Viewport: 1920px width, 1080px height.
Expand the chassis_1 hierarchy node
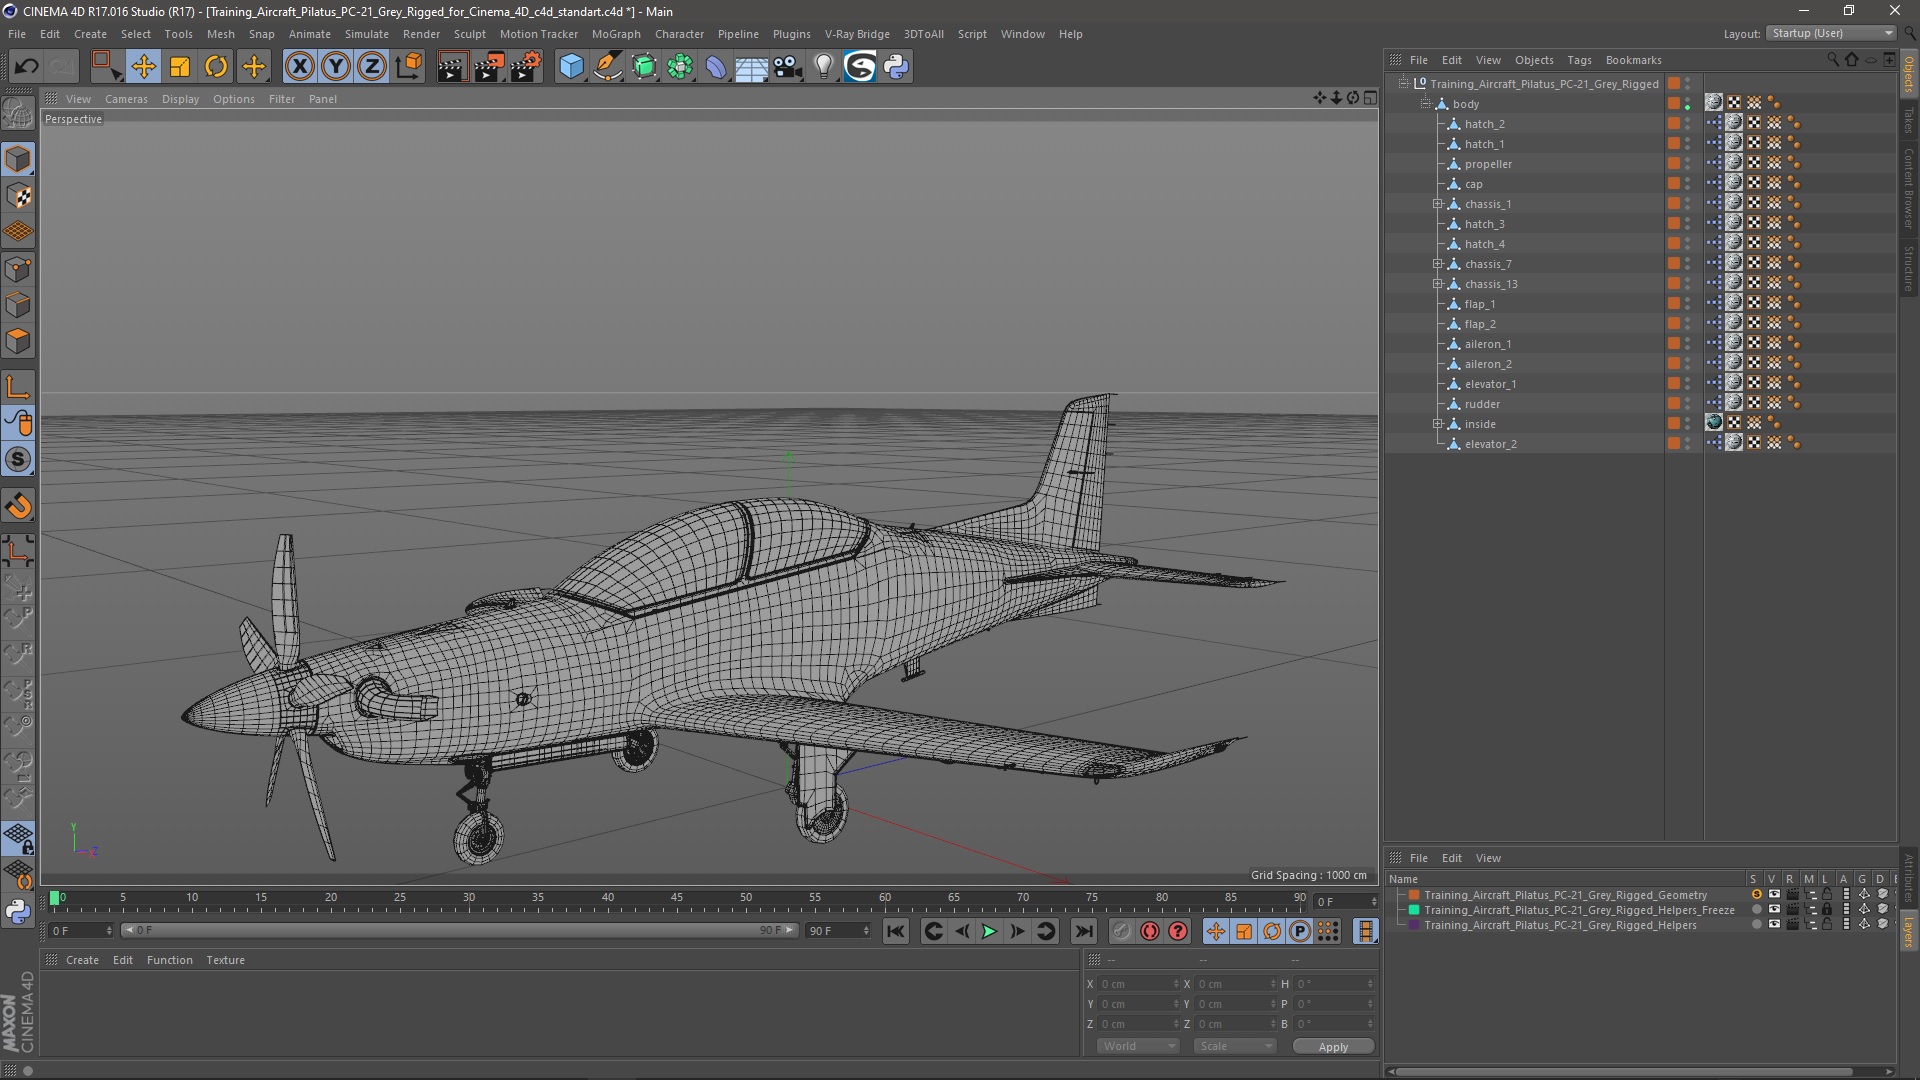coord(1436,203)
